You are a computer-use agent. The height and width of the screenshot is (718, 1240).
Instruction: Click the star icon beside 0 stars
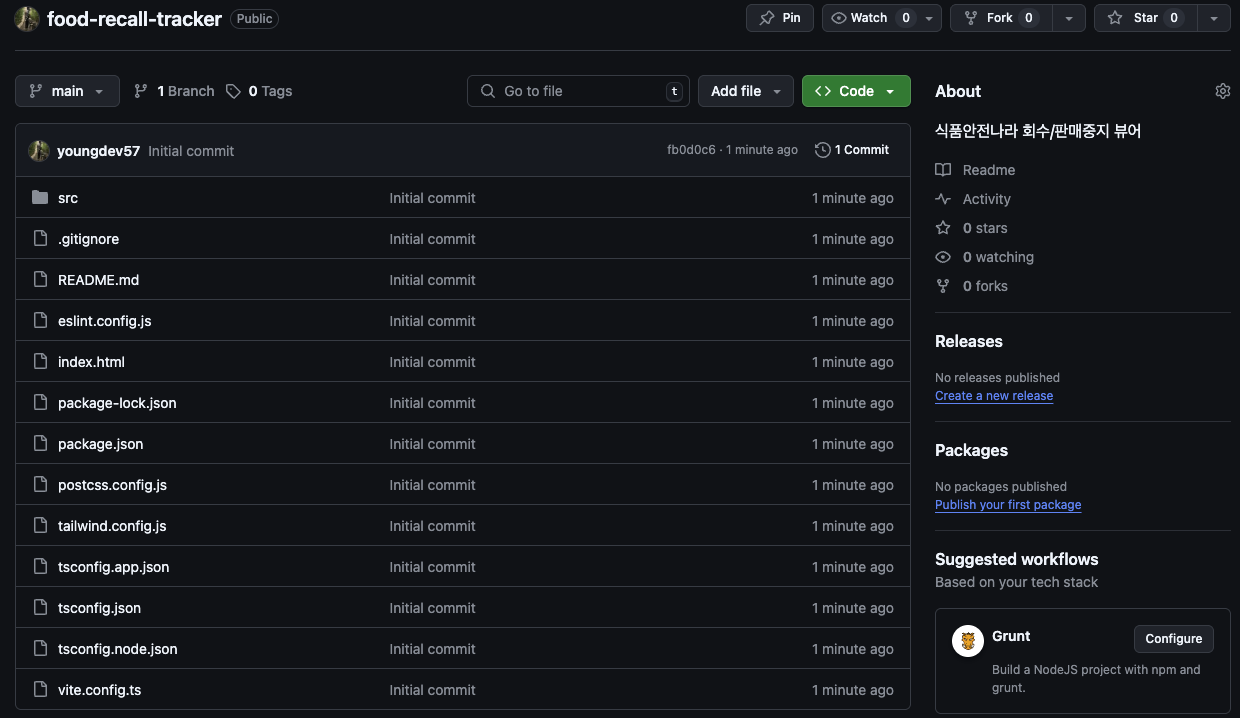943,228
